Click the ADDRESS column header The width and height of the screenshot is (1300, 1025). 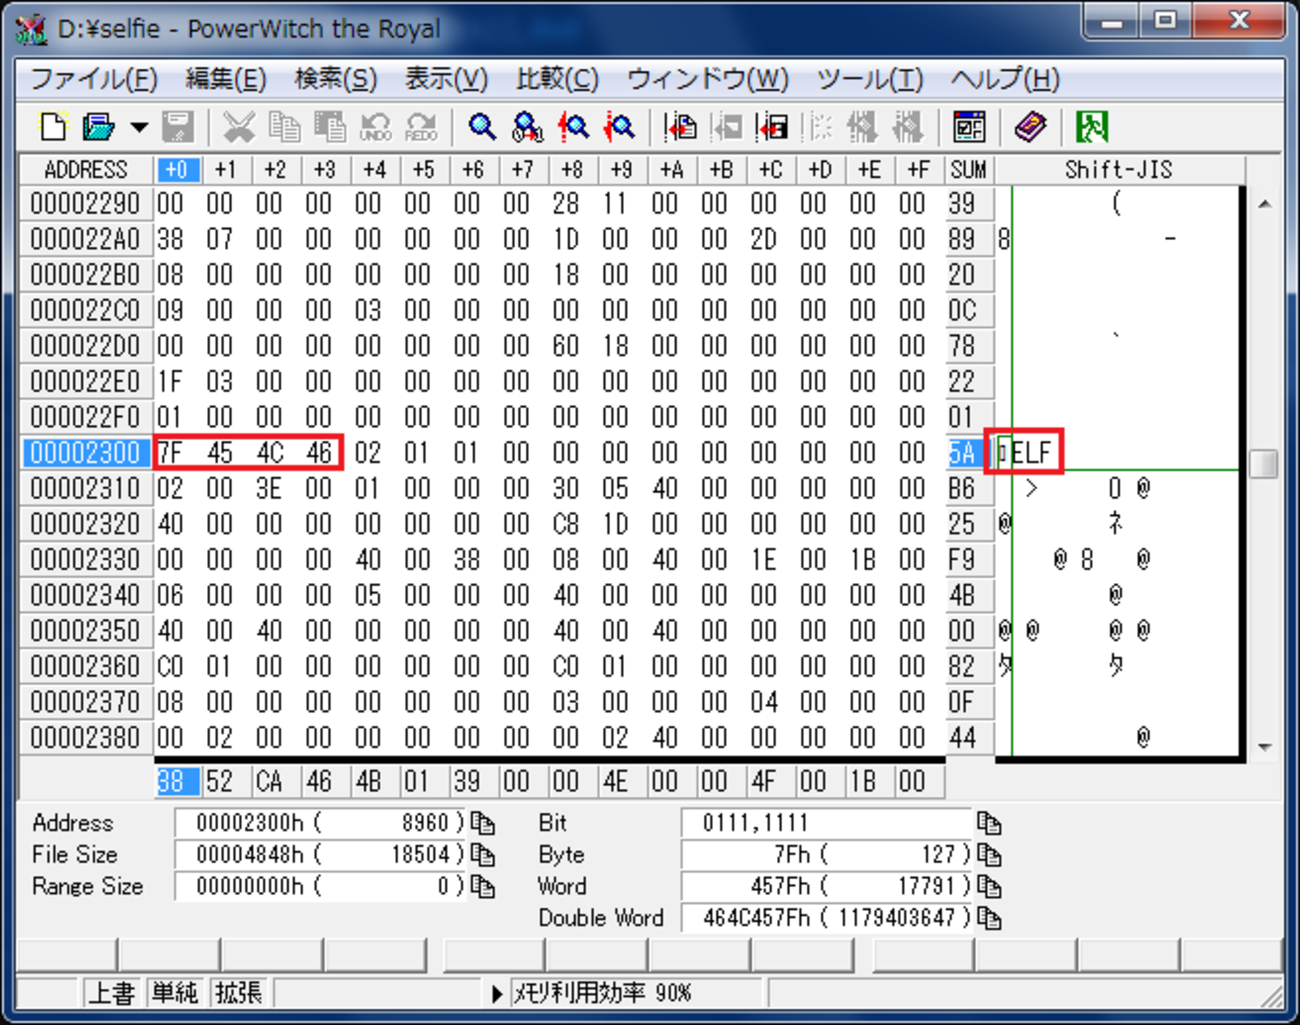[x=86, y=170]
